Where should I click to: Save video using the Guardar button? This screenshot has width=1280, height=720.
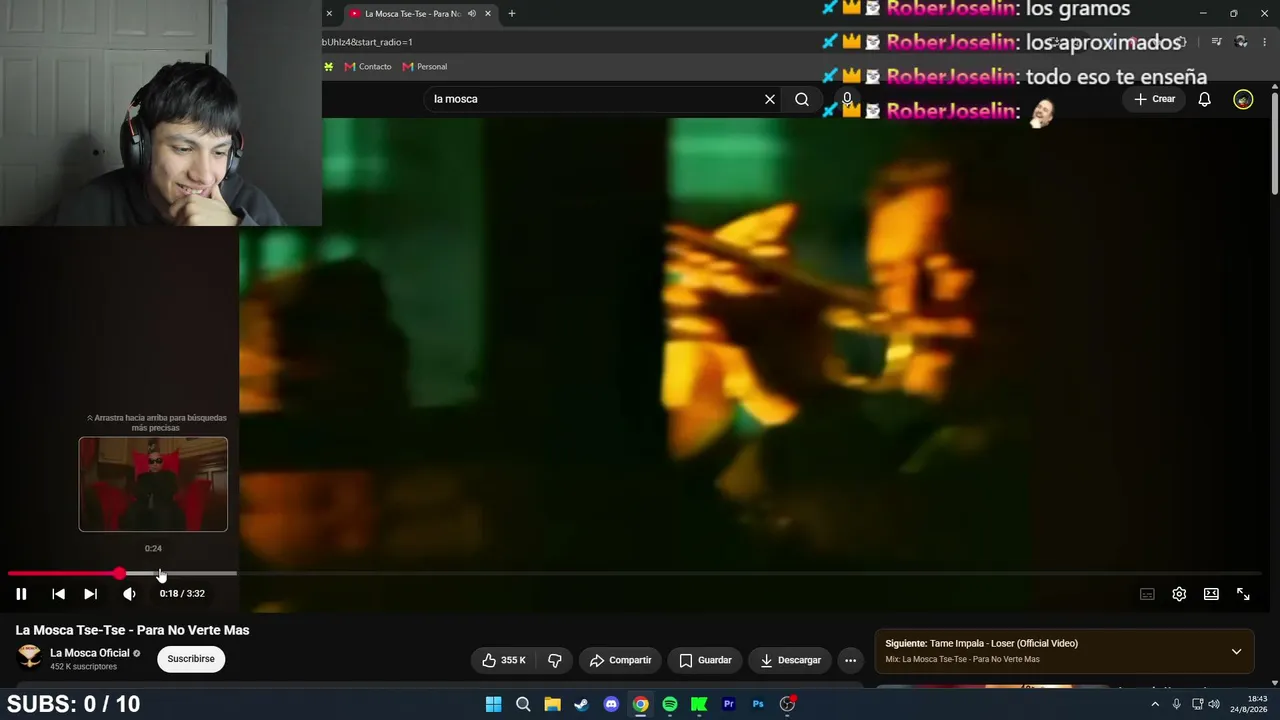(705, 660)
